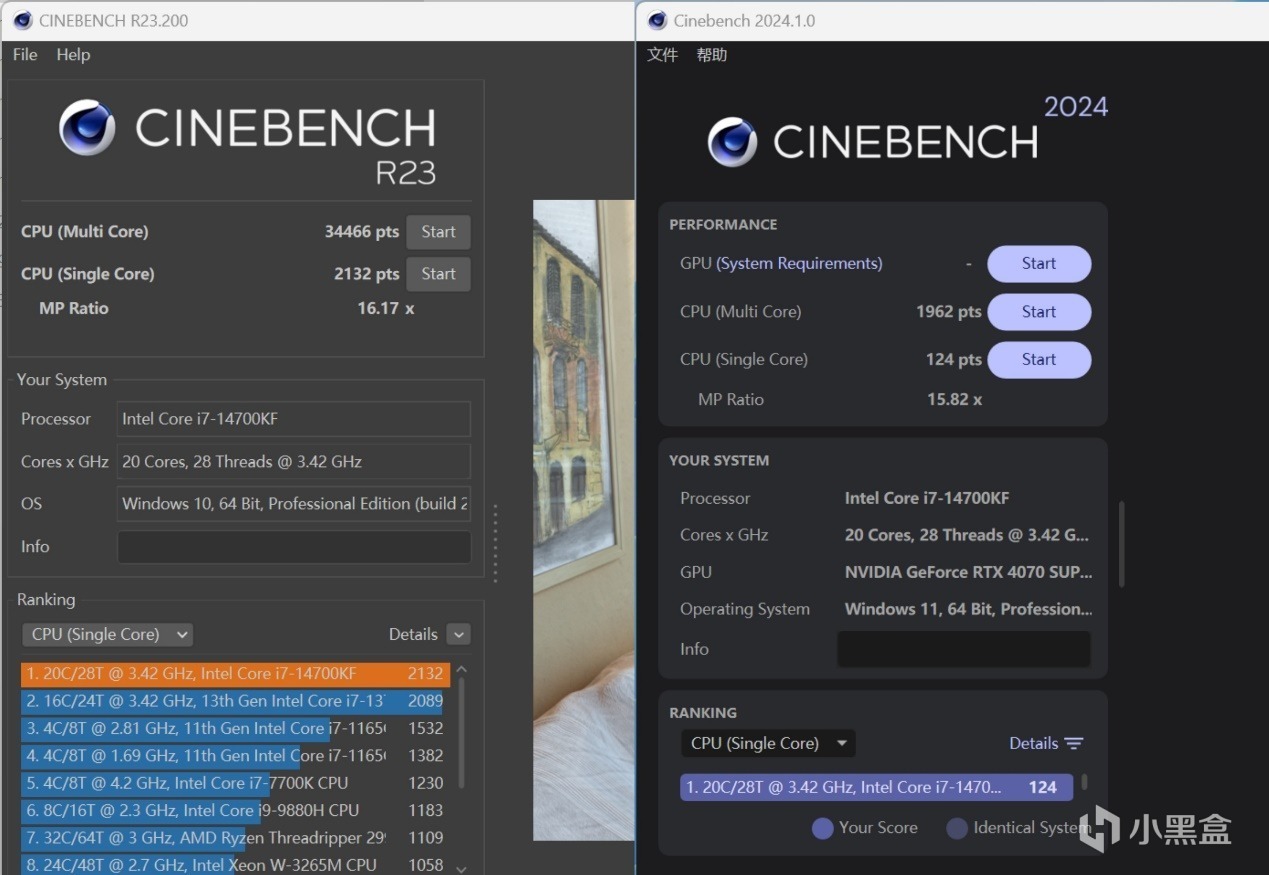Start CPU (Single Core) test in Cinebench 2024
The height and width of the screenshot is (875, 1269).
[x=1039, y=360]
